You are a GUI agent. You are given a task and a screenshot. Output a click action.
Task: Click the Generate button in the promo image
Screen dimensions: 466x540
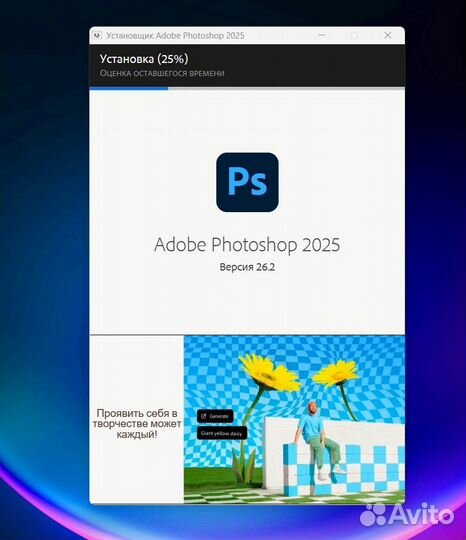(x=215, y=416)
